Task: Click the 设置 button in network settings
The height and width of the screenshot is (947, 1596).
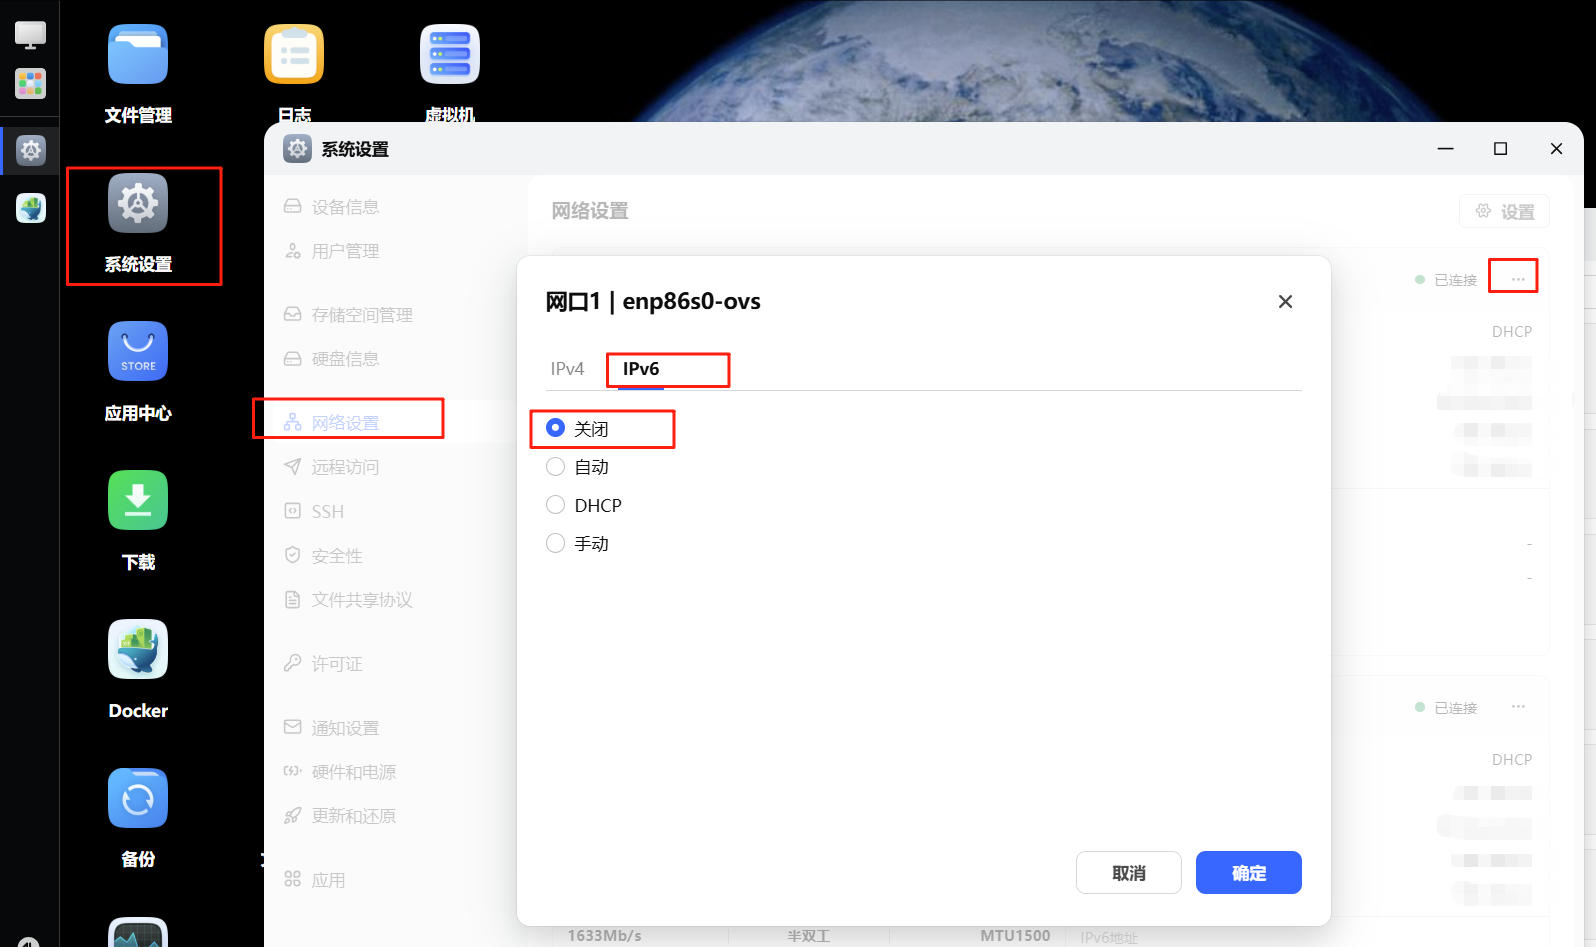Action: tap(1504, 211)
